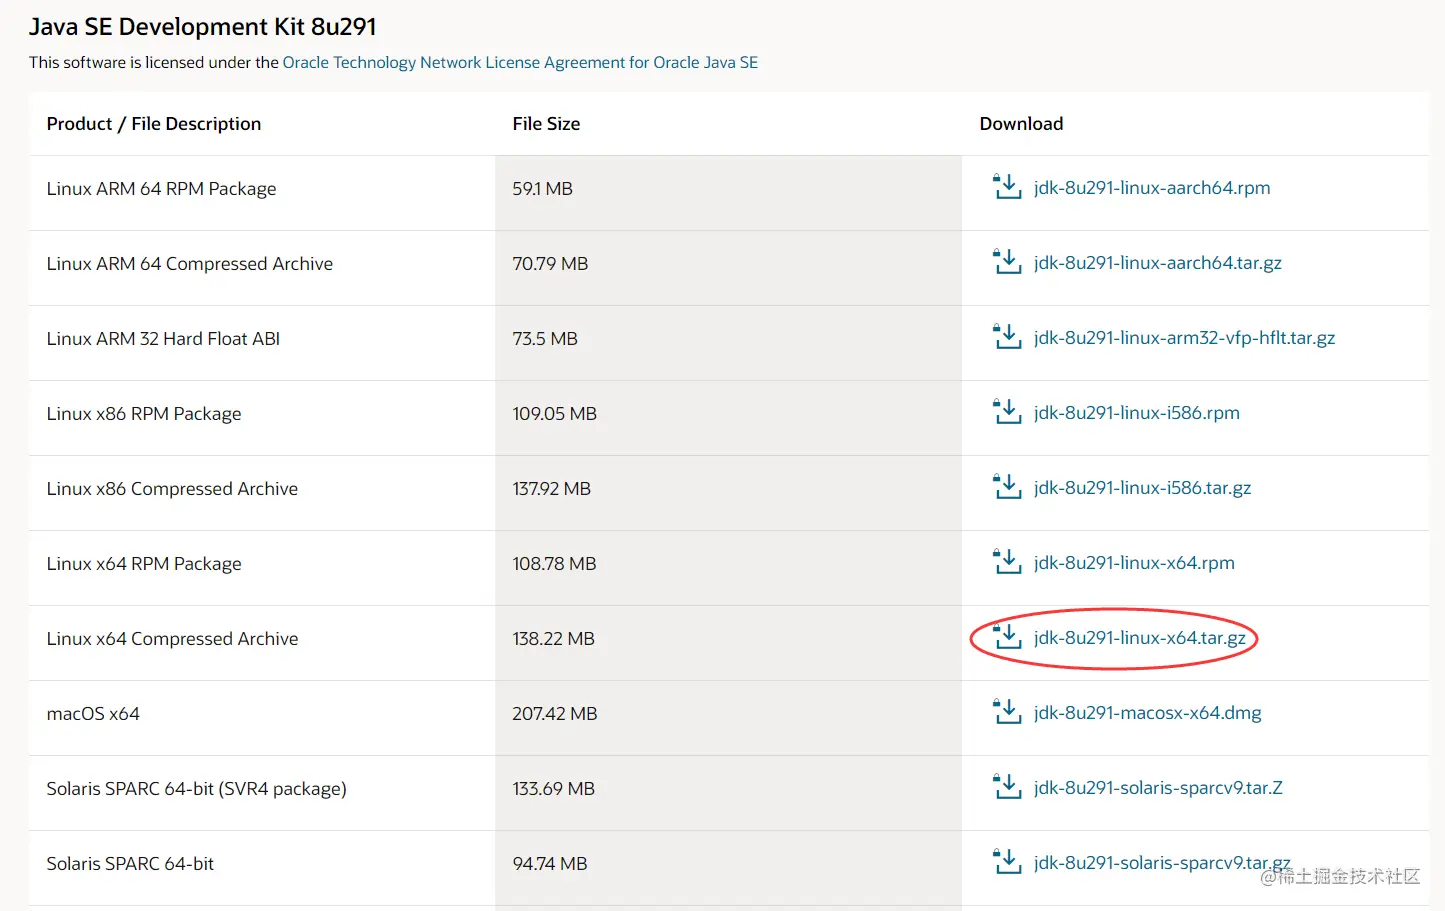Click download icon for linux-x64.rpm
The width and height of the screenshot is (1445, 911).
pyautogui.click(x=1006, y=562)
